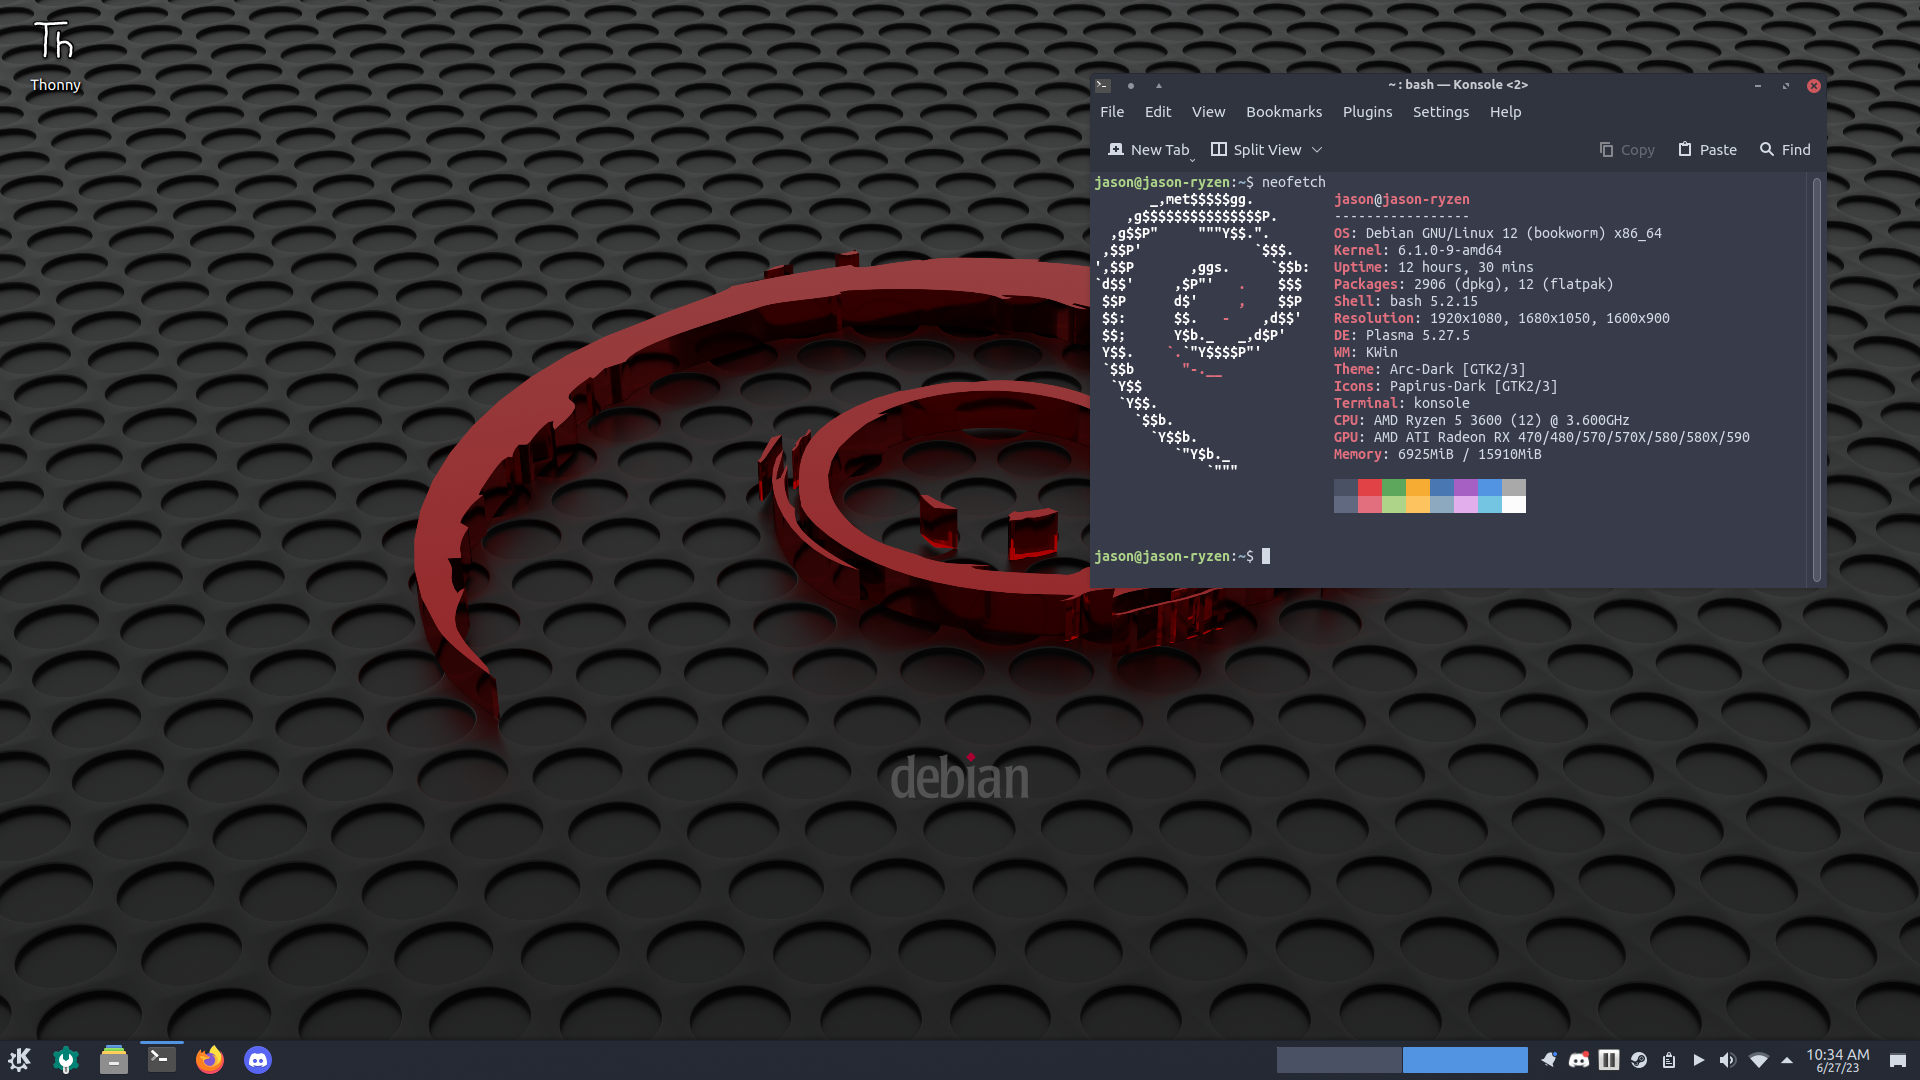Click the pause-bars system tray icon
This screenshot has height=1080, width=1920.
[1609, 1060]
